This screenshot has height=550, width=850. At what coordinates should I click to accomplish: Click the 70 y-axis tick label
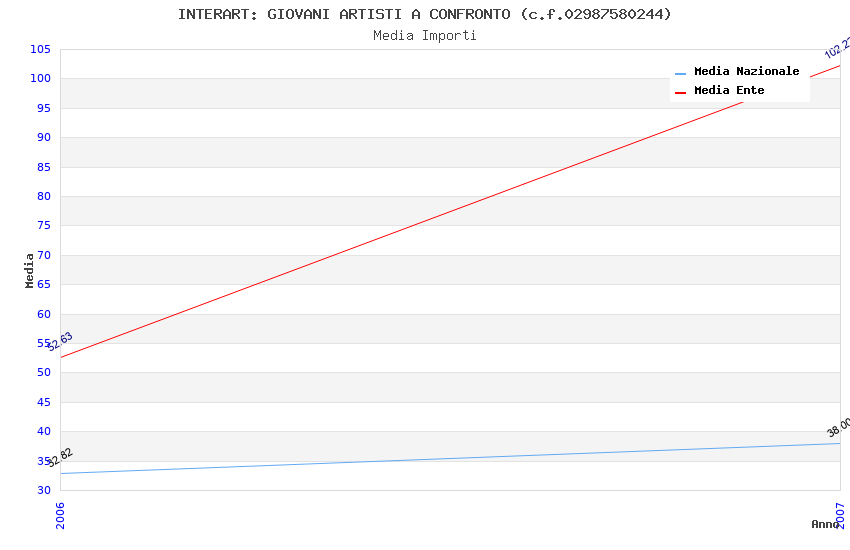click(44, 255)
